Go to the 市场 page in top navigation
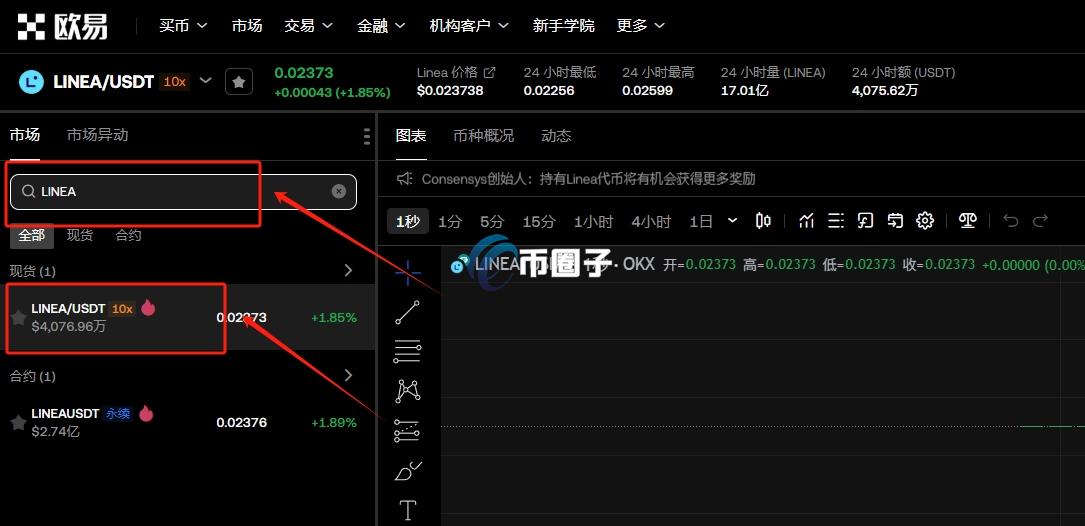Image resolution: width=1085 pixels, height=526 pixels. (x=247, y=26)
